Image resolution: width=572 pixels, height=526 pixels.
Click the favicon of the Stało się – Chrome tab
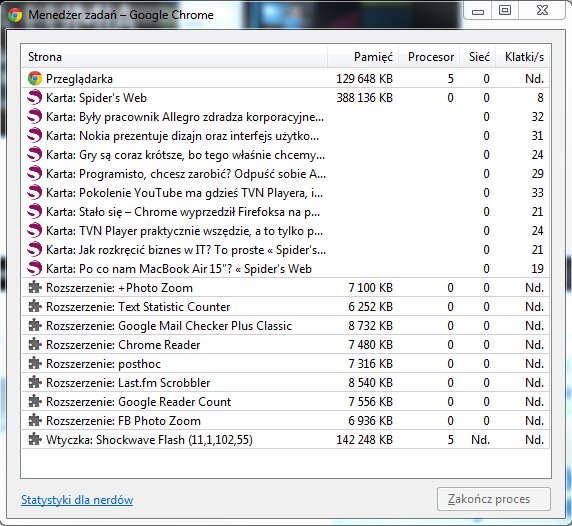(x=35, y=211)
